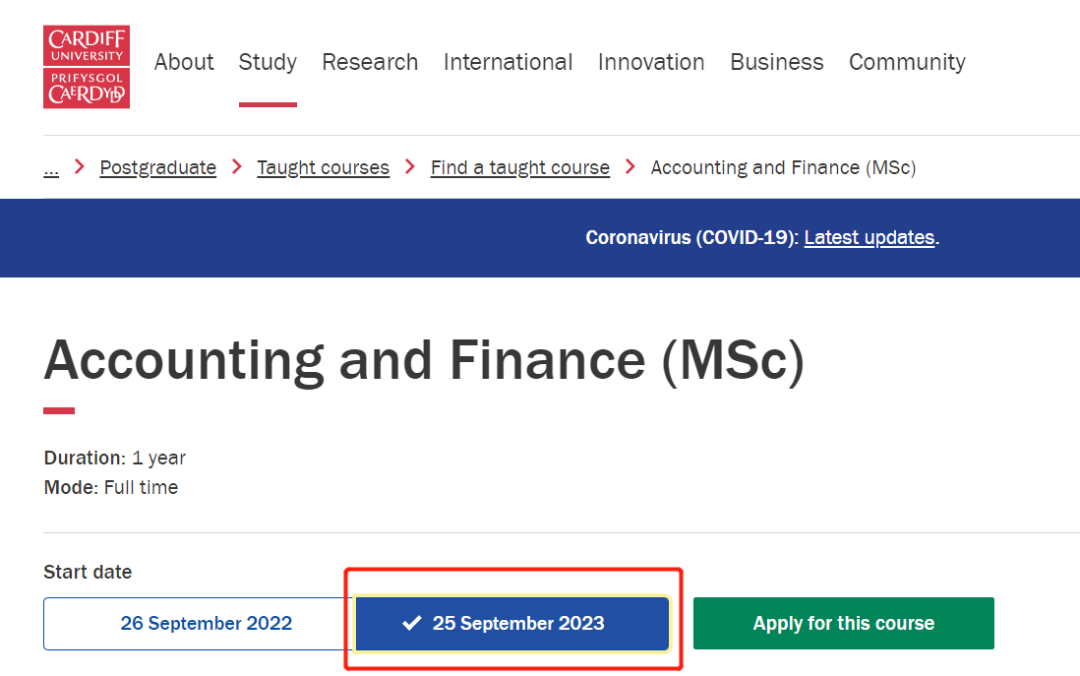Viewport: 1080px width, 676px height.
Task: Click the Cardiff University logo
Action: (x=86, y=66)
